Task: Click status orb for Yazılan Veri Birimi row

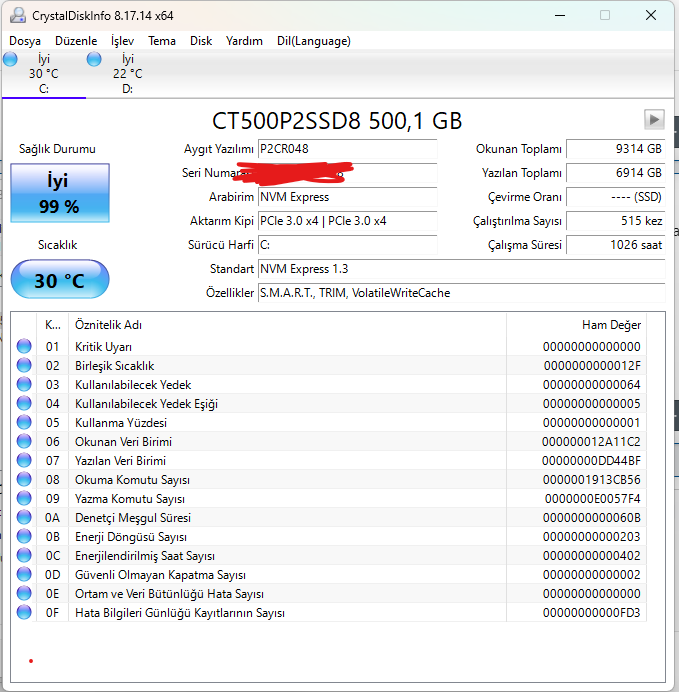Action: [24, 460]
